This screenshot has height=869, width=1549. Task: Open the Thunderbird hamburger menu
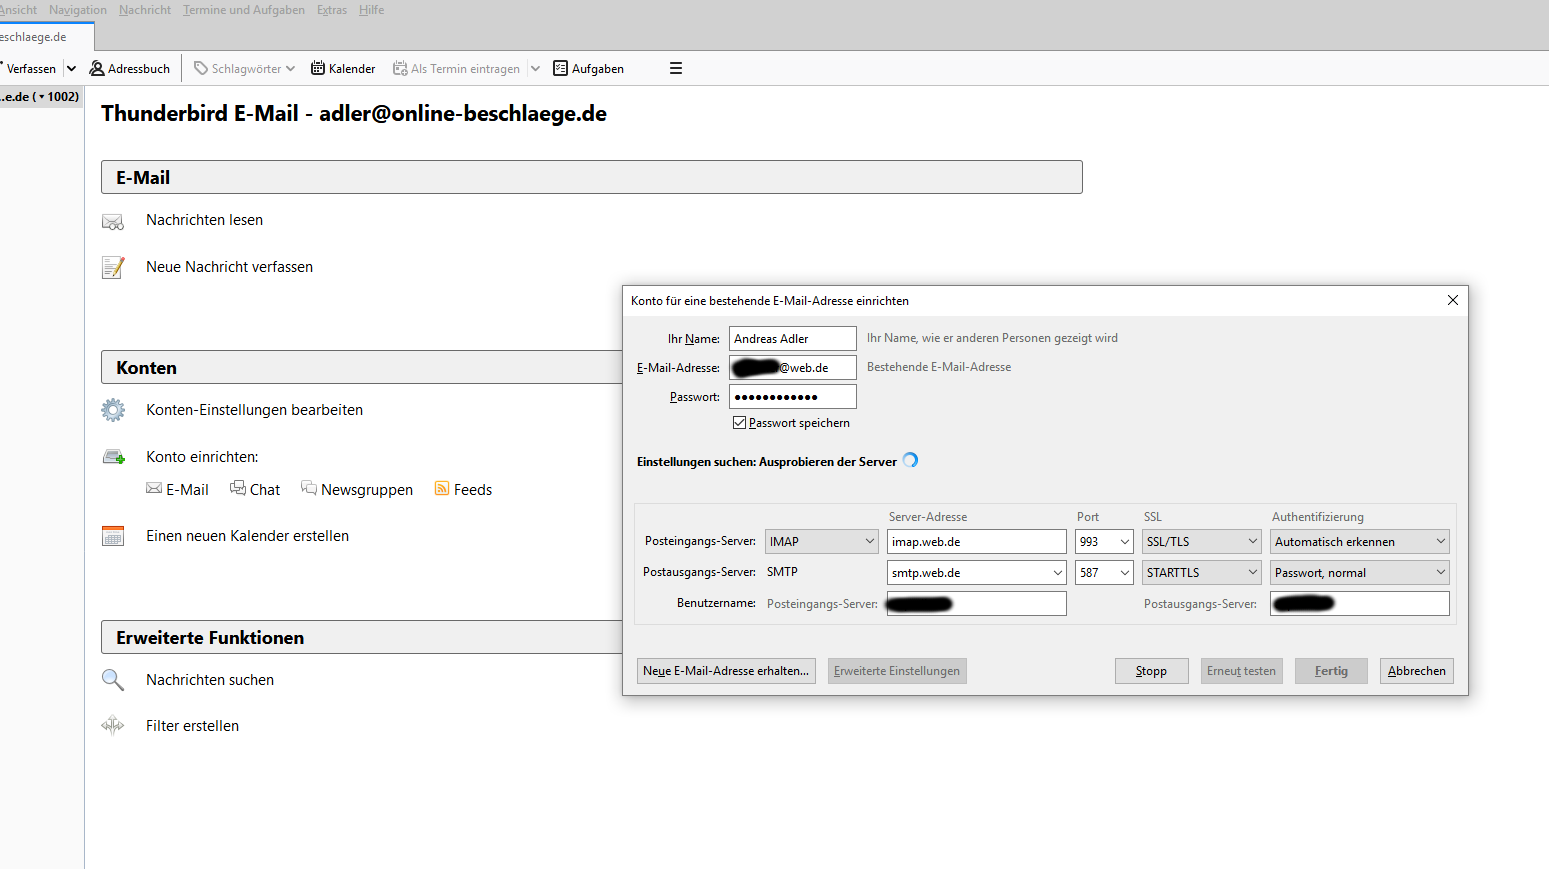676,68
